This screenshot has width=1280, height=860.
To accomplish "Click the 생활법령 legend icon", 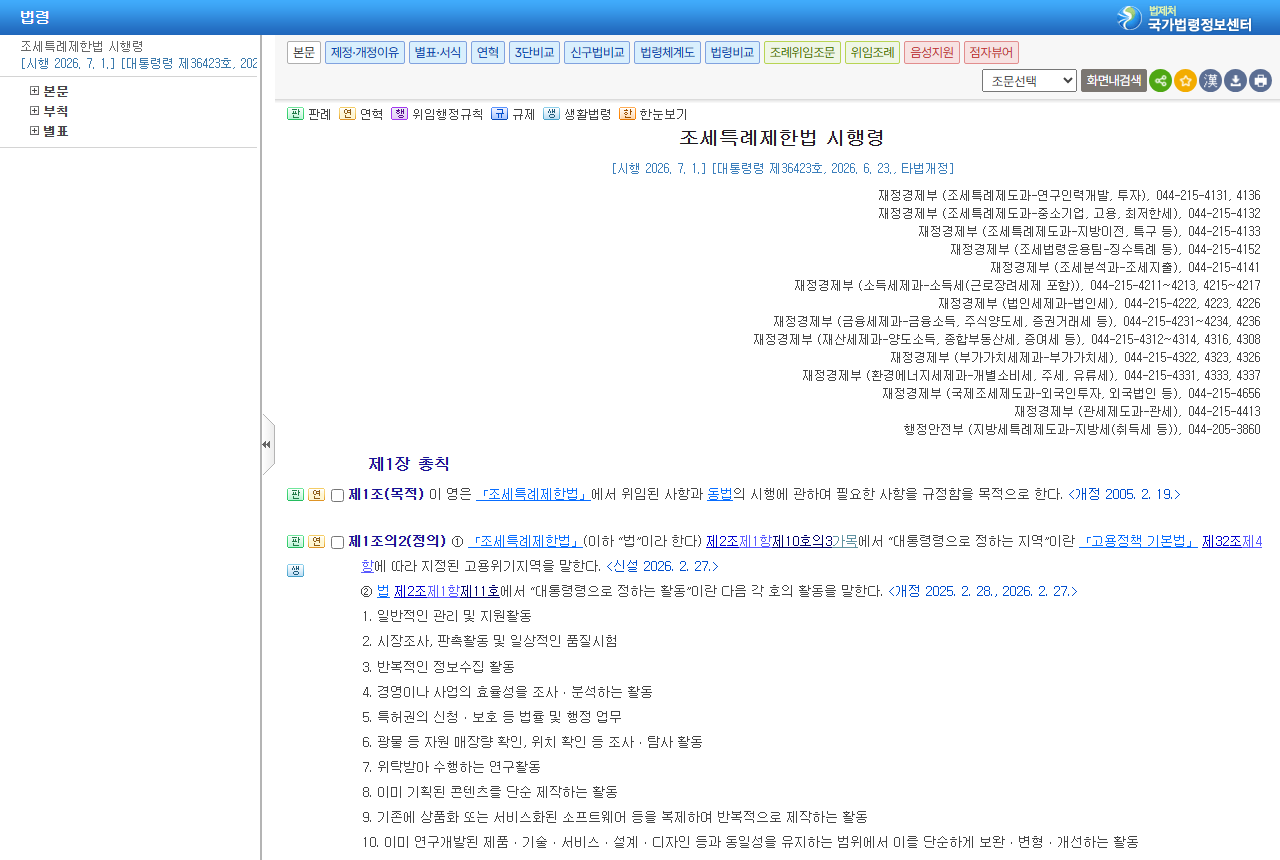I will [x=551, y=114].
